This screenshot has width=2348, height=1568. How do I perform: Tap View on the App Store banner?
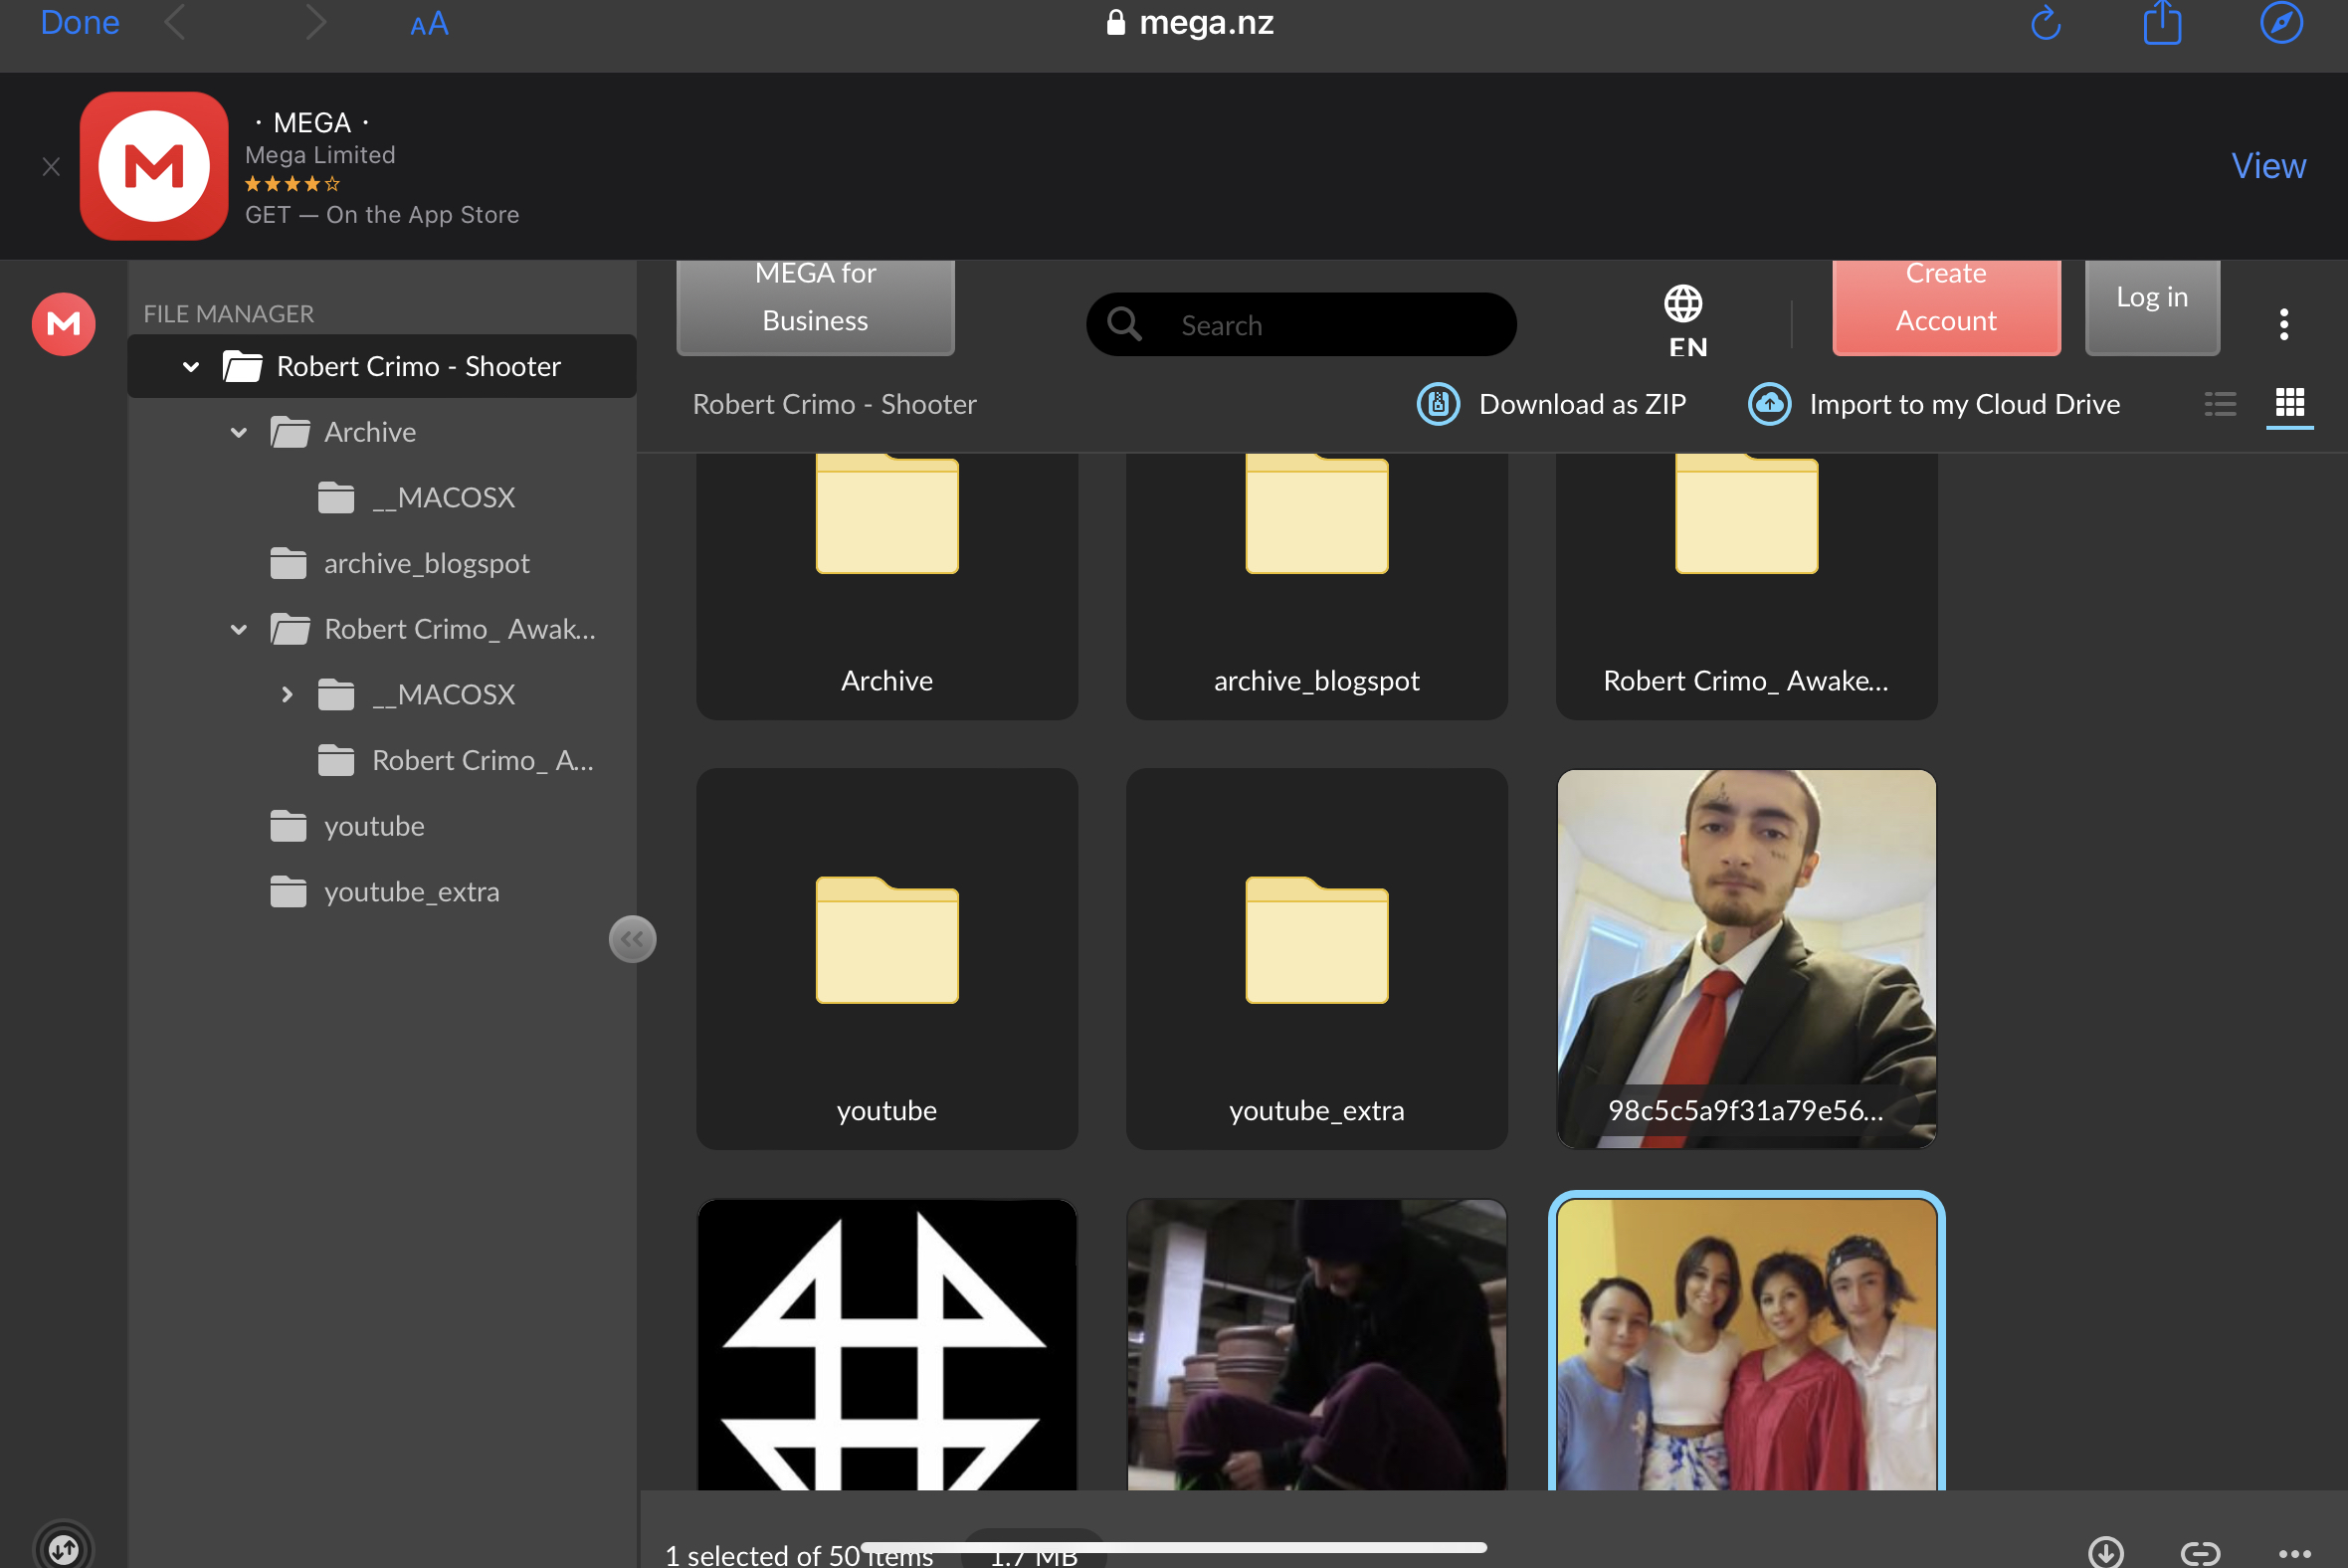pyautogui.click(x=2268, y=166)
